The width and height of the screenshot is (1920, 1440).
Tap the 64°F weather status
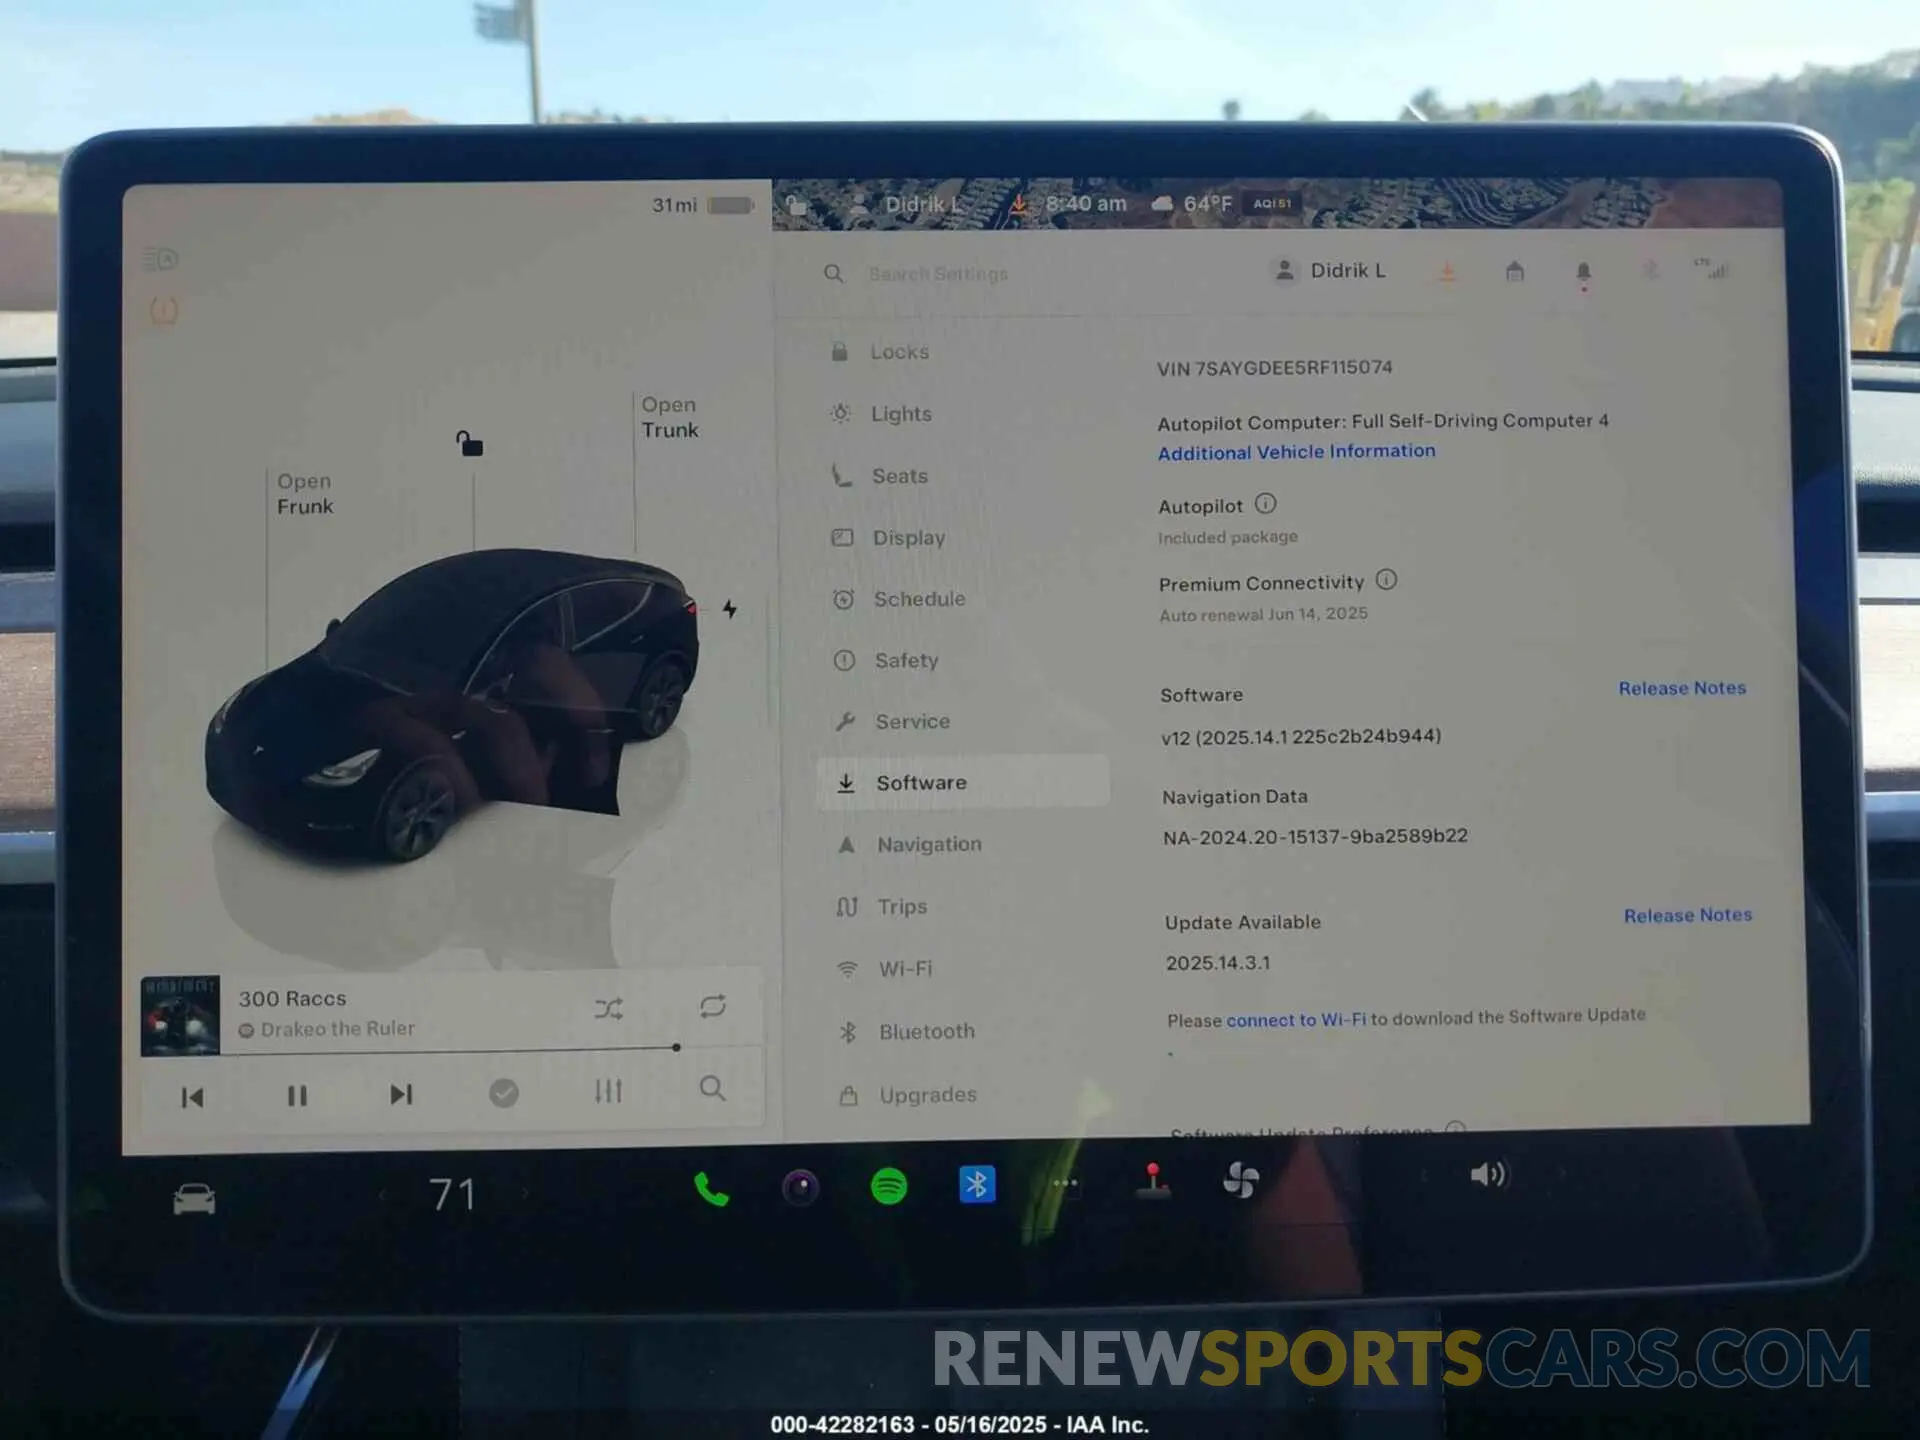[1192, 203]
